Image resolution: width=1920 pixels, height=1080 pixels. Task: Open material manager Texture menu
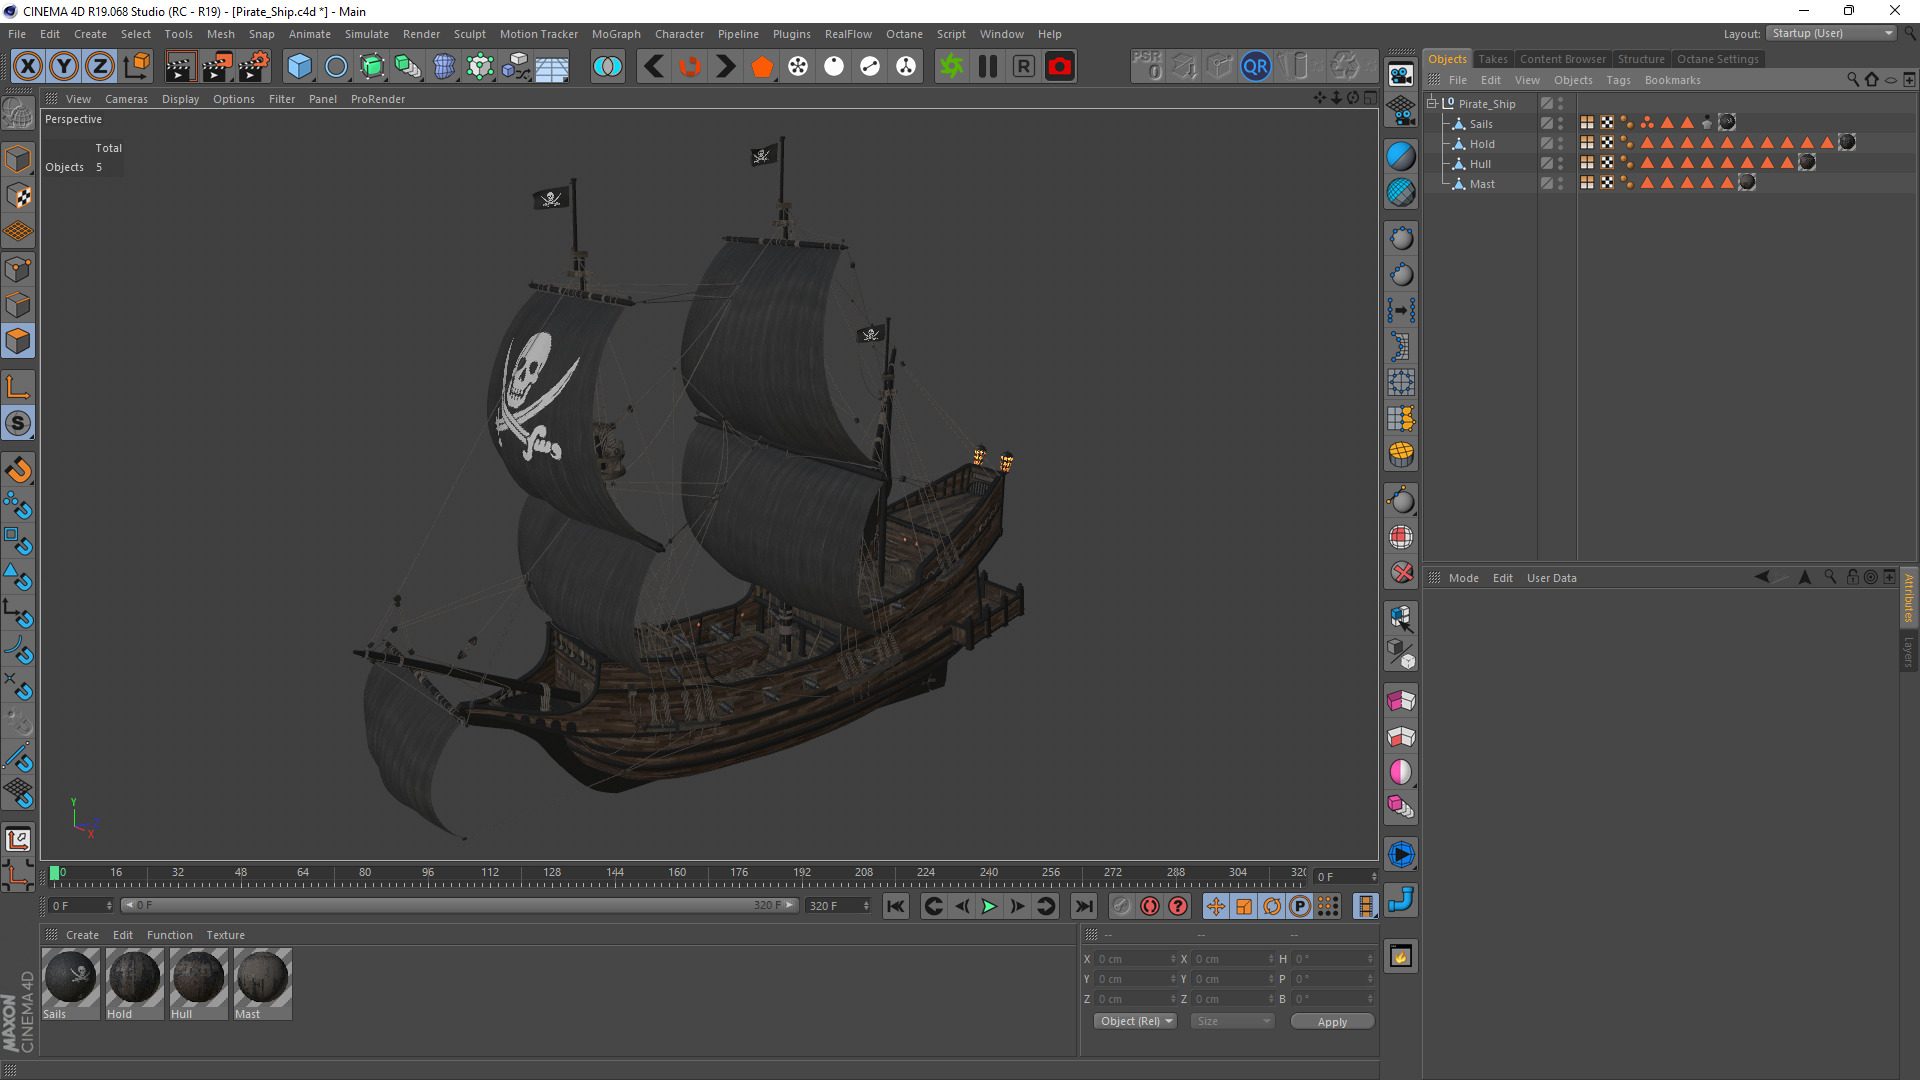pos(225,935)
